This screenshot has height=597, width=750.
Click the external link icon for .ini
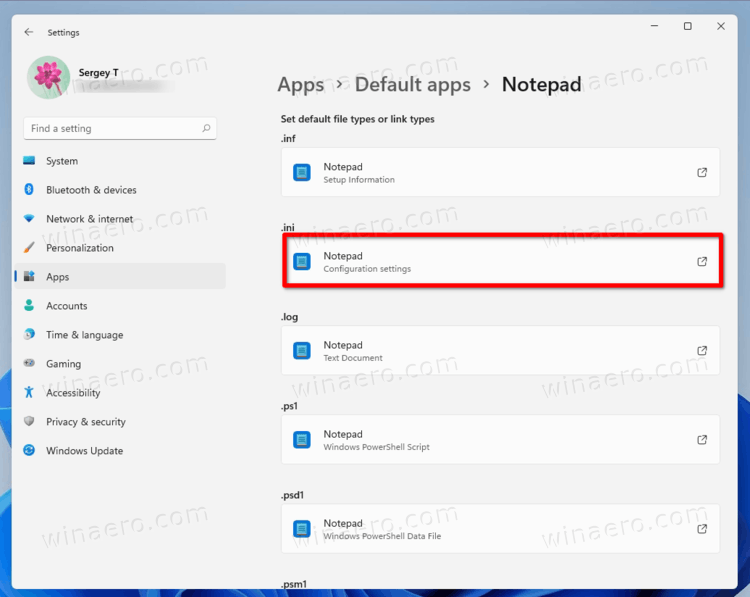702,262
